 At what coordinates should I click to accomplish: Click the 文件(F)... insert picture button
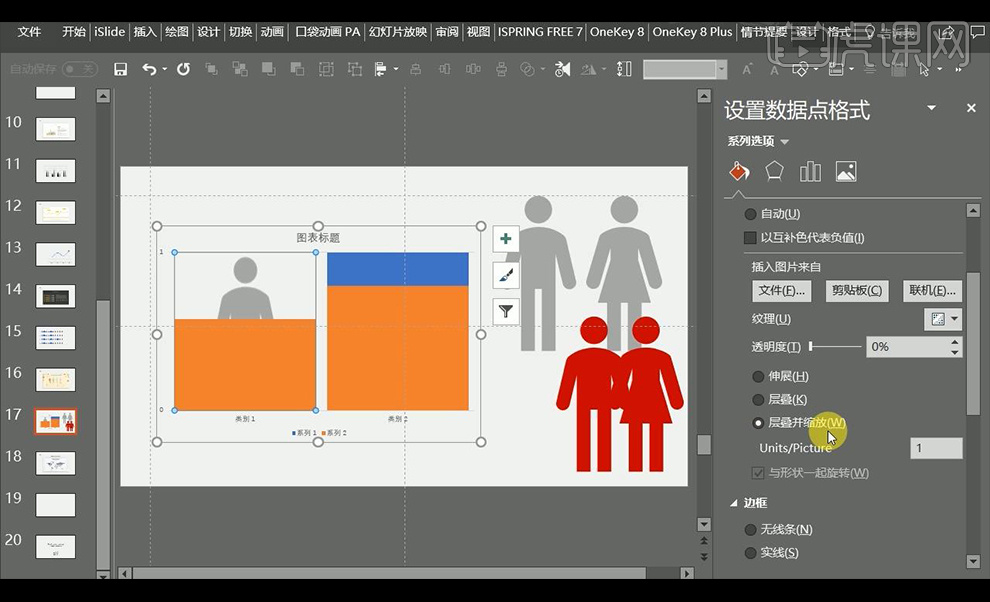point(782,290)
